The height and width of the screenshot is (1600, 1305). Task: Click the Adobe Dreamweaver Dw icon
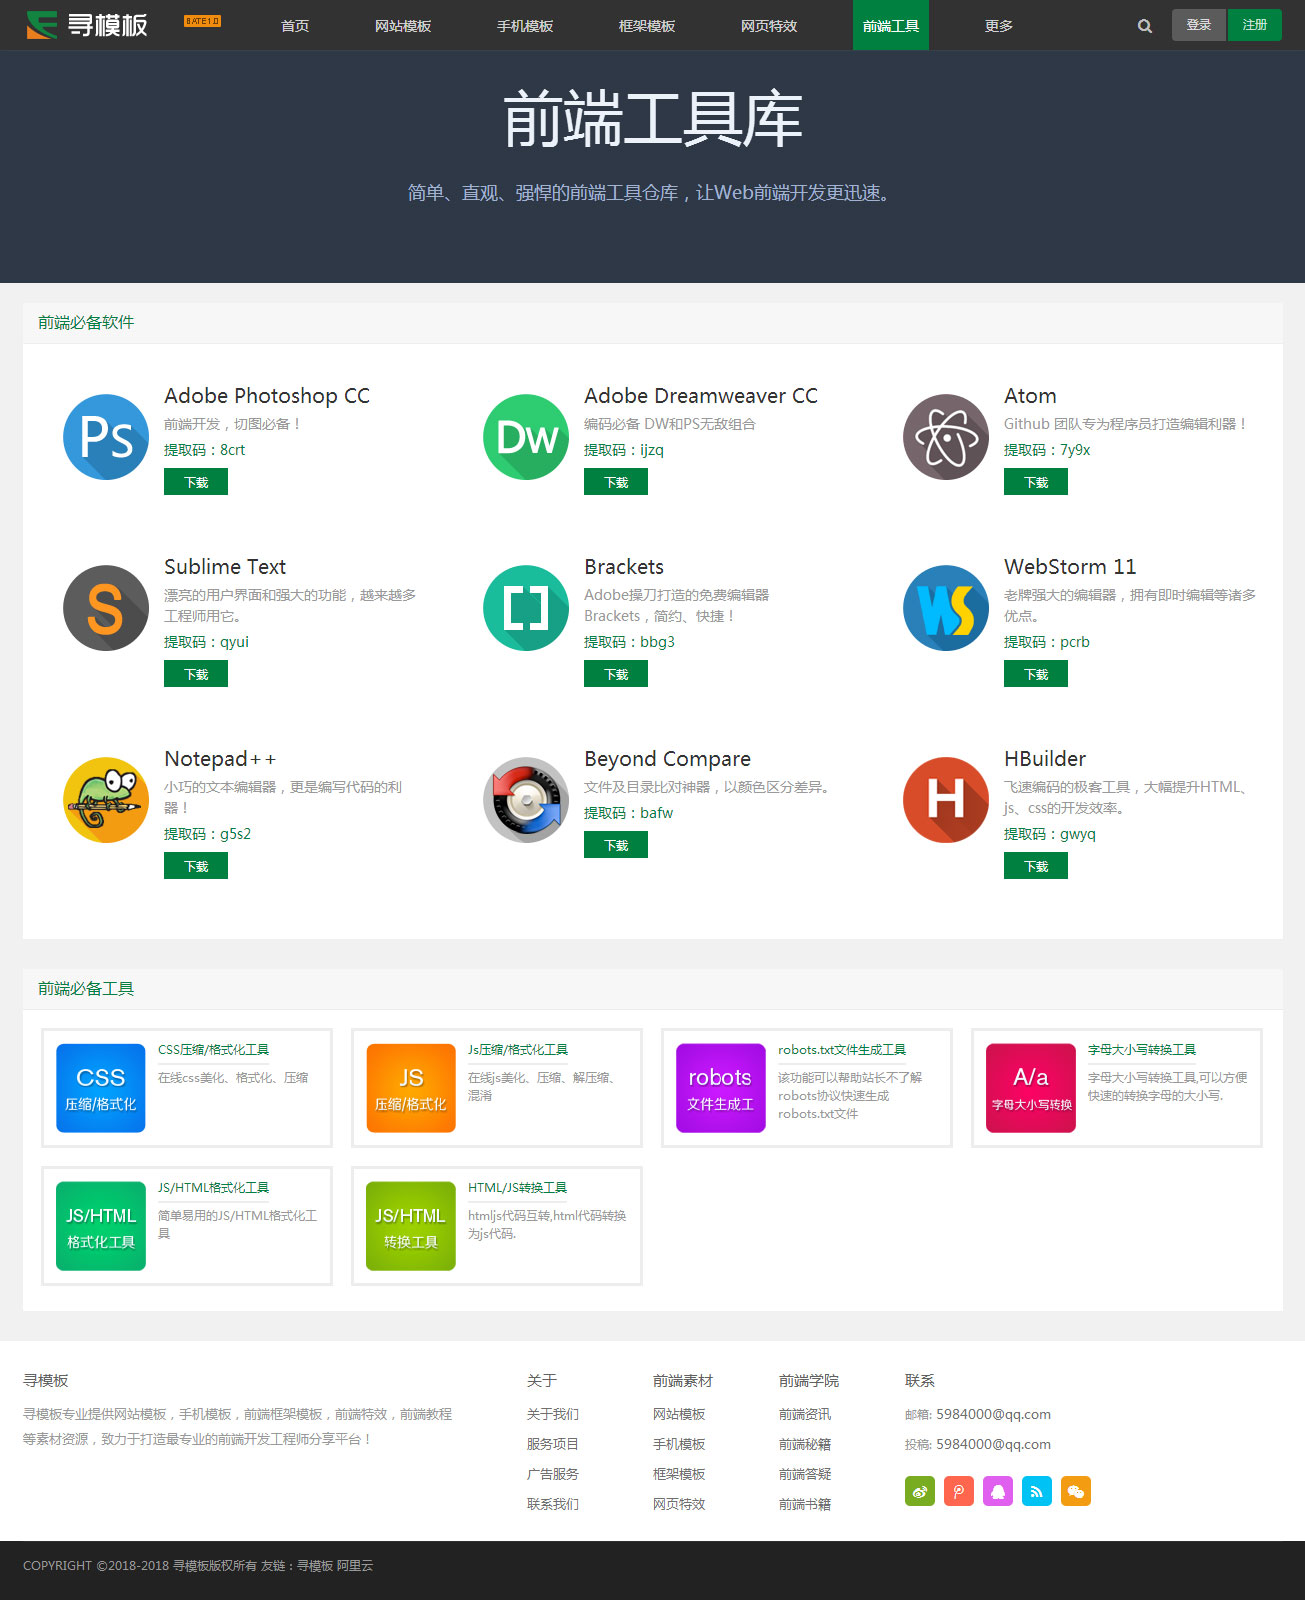[x=526, y=437]
